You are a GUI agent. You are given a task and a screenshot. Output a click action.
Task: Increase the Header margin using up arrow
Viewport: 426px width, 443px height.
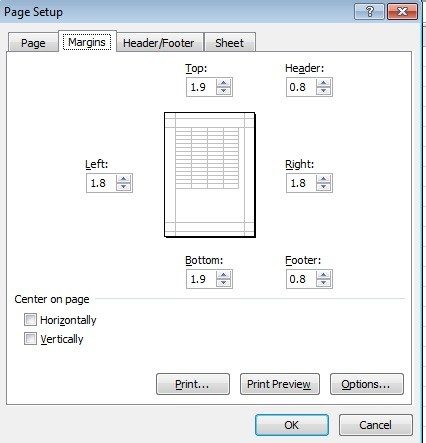(323, 83)
